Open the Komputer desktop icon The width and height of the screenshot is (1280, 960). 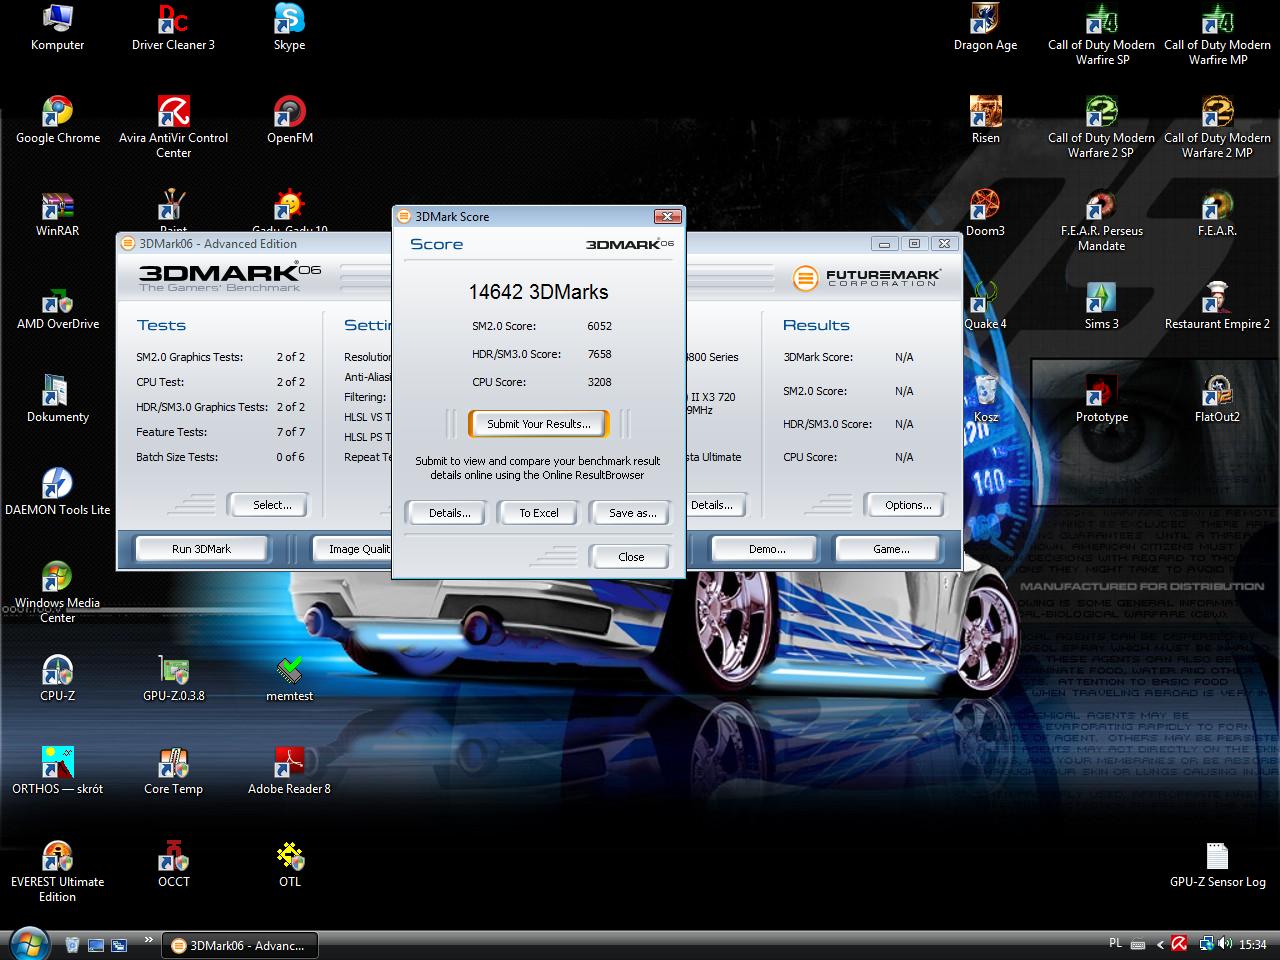(57, 27)
